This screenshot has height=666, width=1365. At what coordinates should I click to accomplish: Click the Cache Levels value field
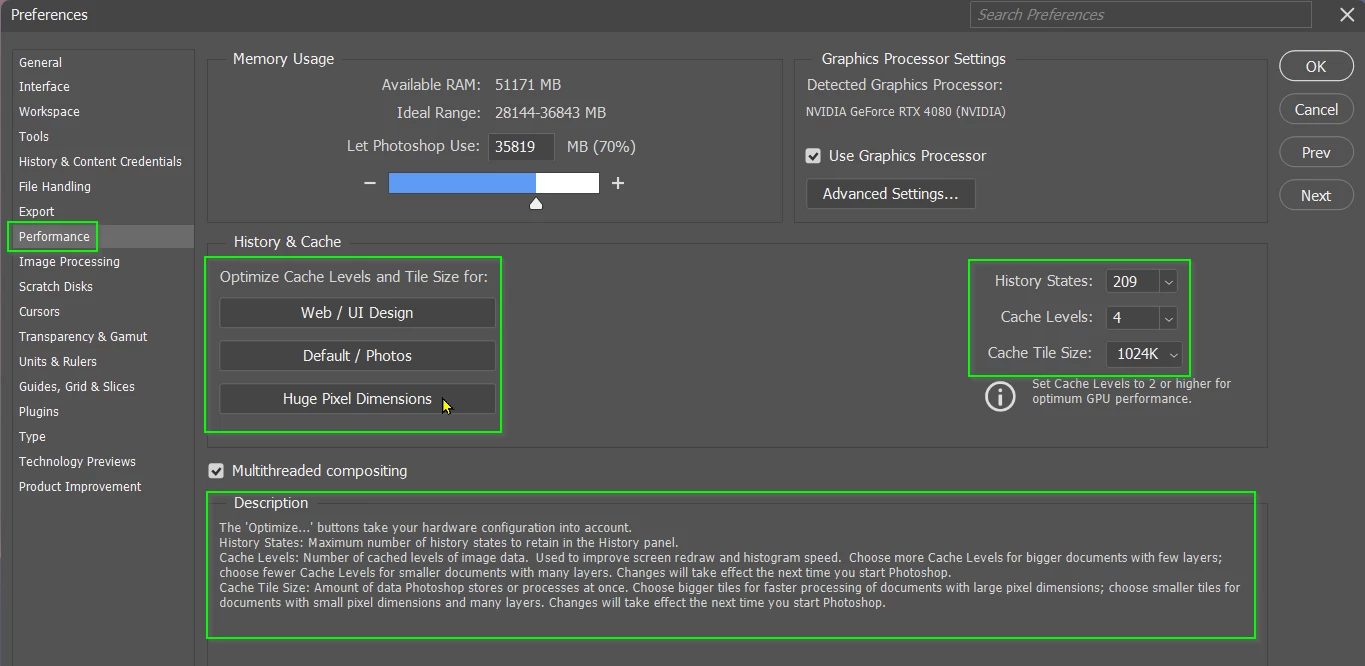(x=1133, y=318)
